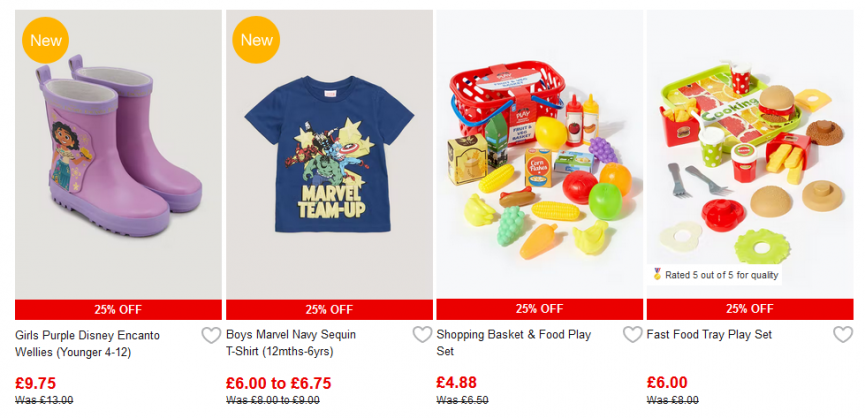Click the New badge on Marvel T-shirt
865x418 pixels.
(257, 40)
